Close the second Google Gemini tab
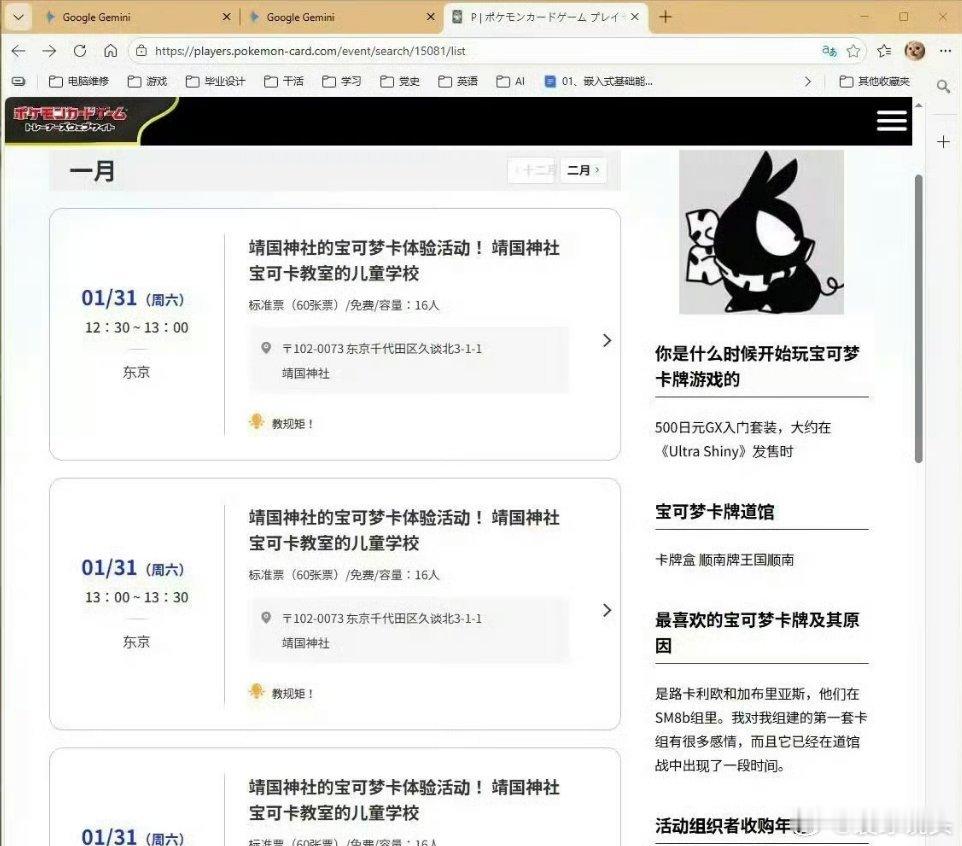Screen dimensions: 962x846 [x=431, y=17]
